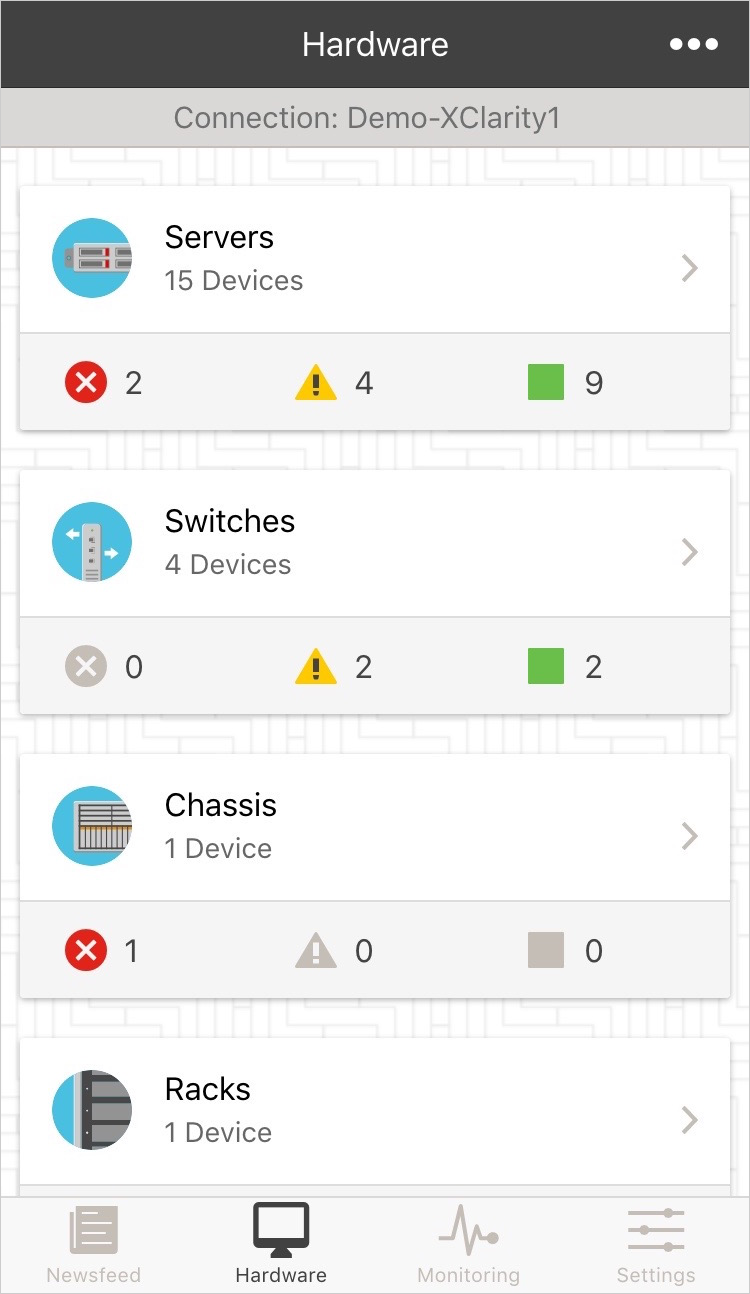Tap the Servers device icon
The height and width of the screenshot is (1294, 750).
pos(92,258)
